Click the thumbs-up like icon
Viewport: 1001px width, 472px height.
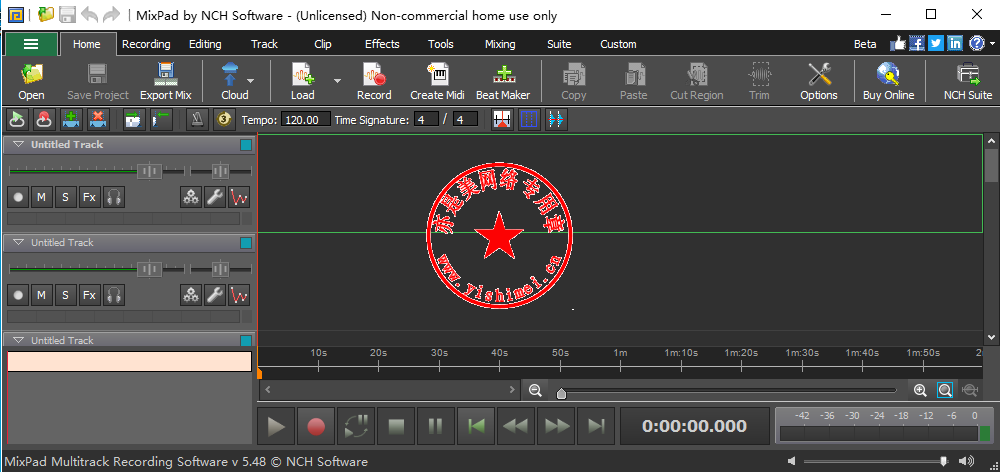tap(898, 43)
